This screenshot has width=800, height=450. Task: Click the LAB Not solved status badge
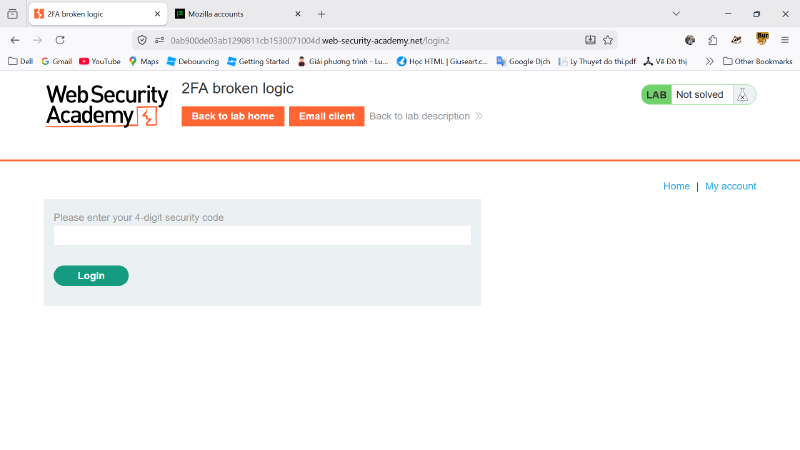(698, 95)
